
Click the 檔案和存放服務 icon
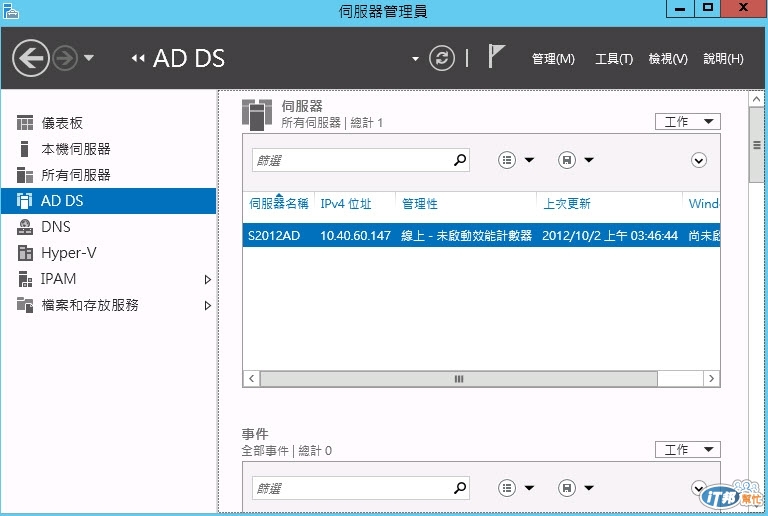[x=25, y=305]
